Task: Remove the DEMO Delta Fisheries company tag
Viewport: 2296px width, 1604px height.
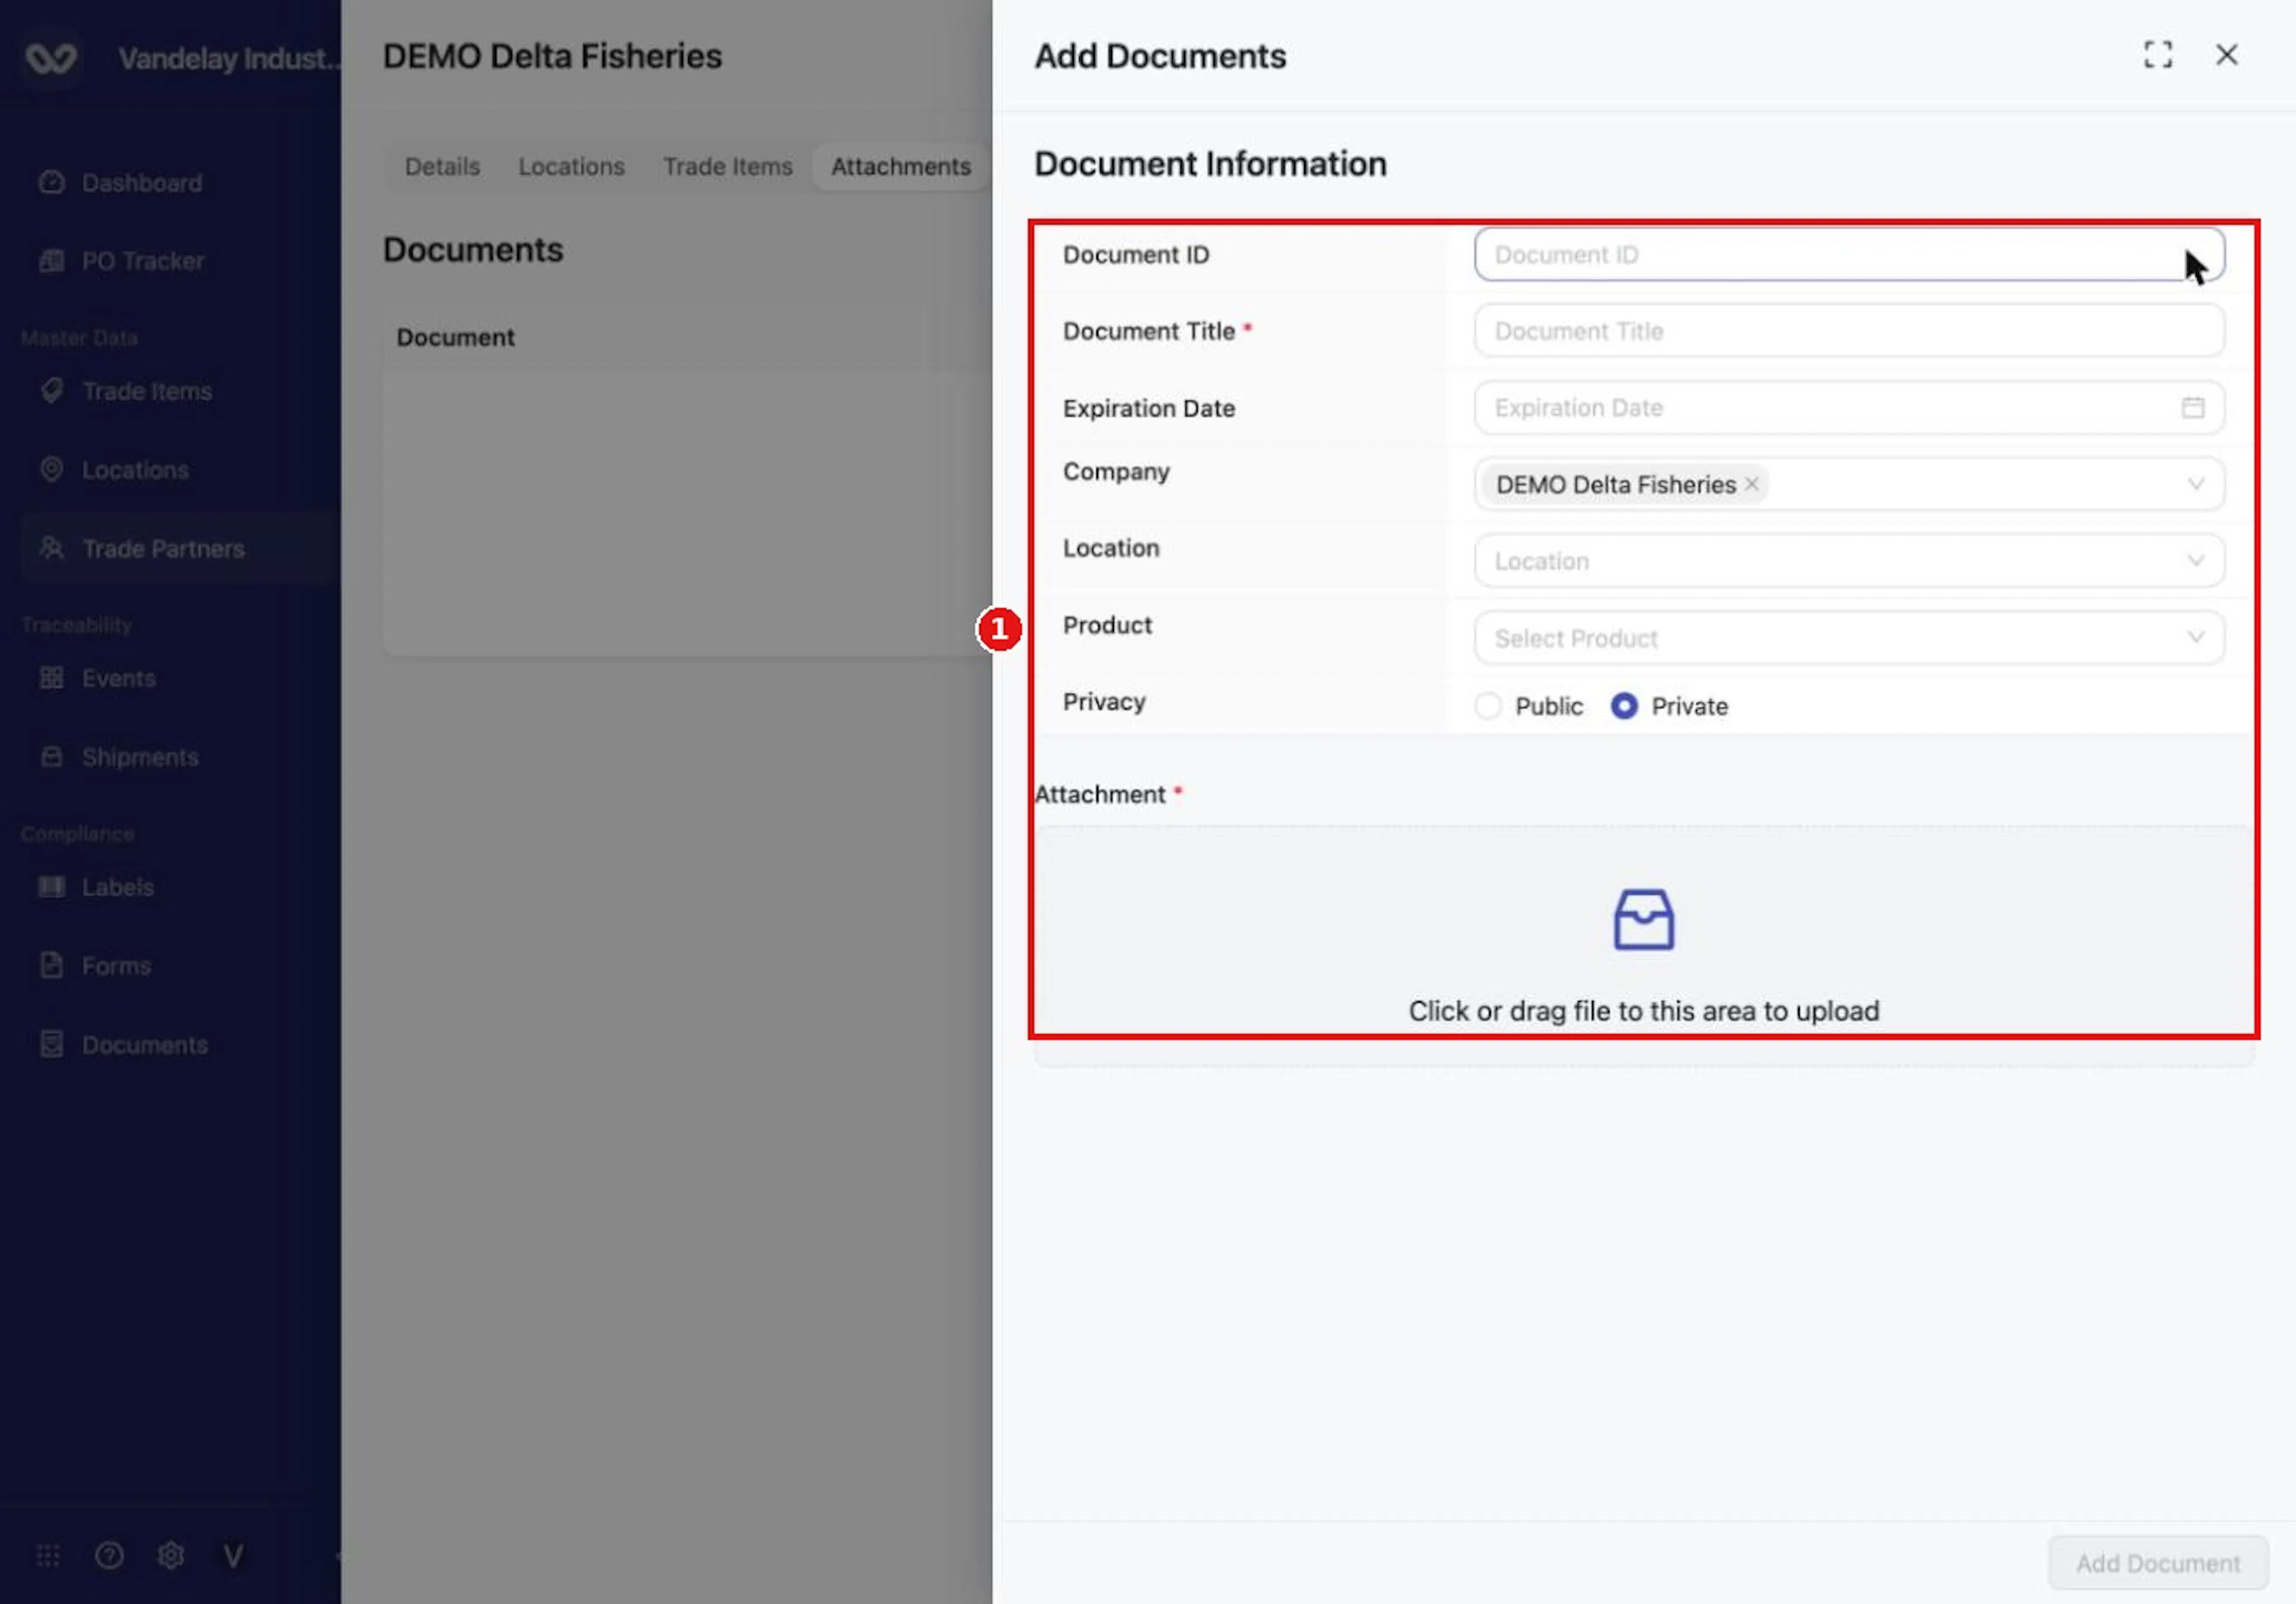Action: [x=1751, y=484]
